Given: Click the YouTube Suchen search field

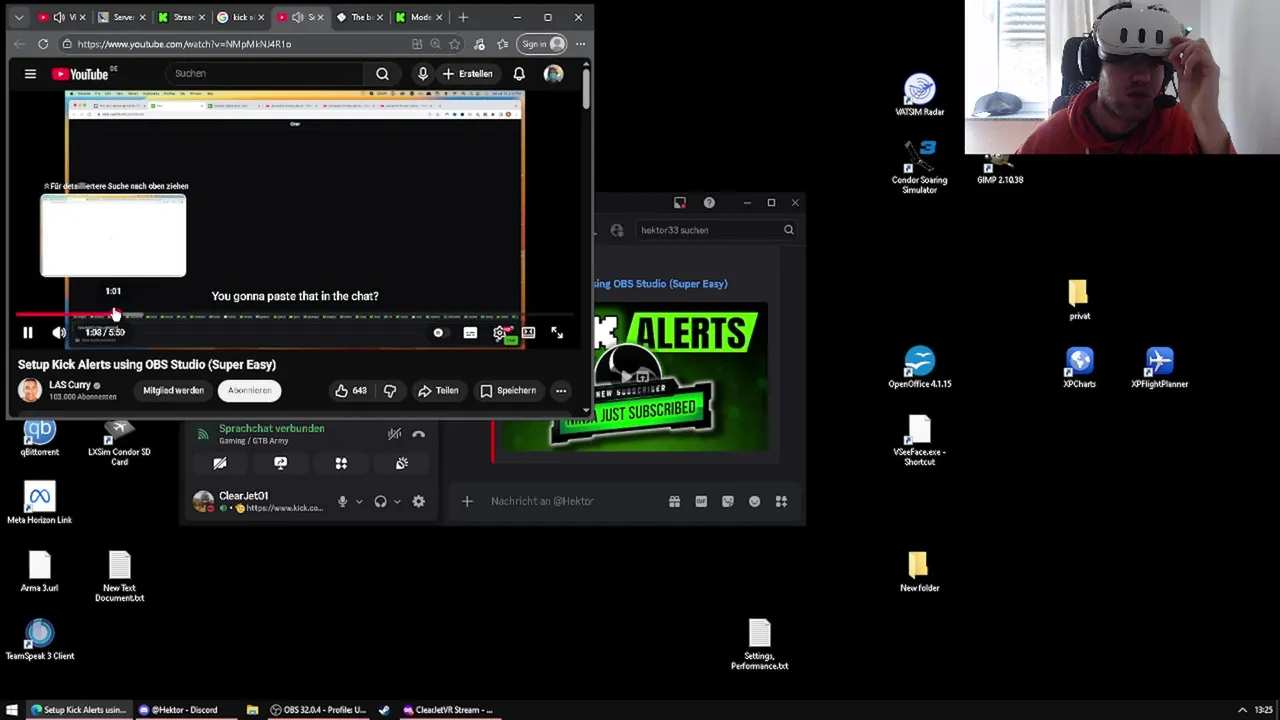Looking at the screenshot, I should click(x=265, y=74).
